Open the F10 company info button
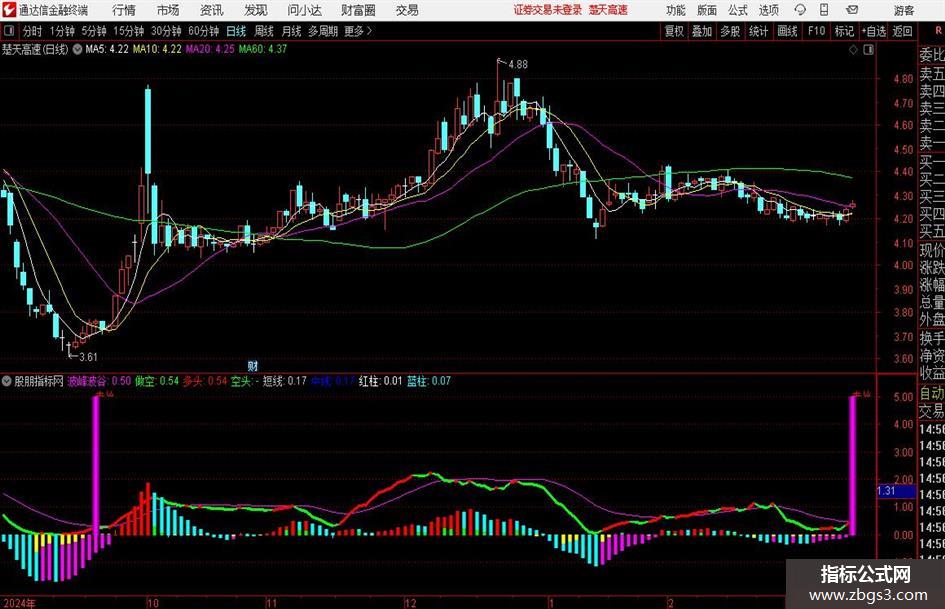 [817, 31]
